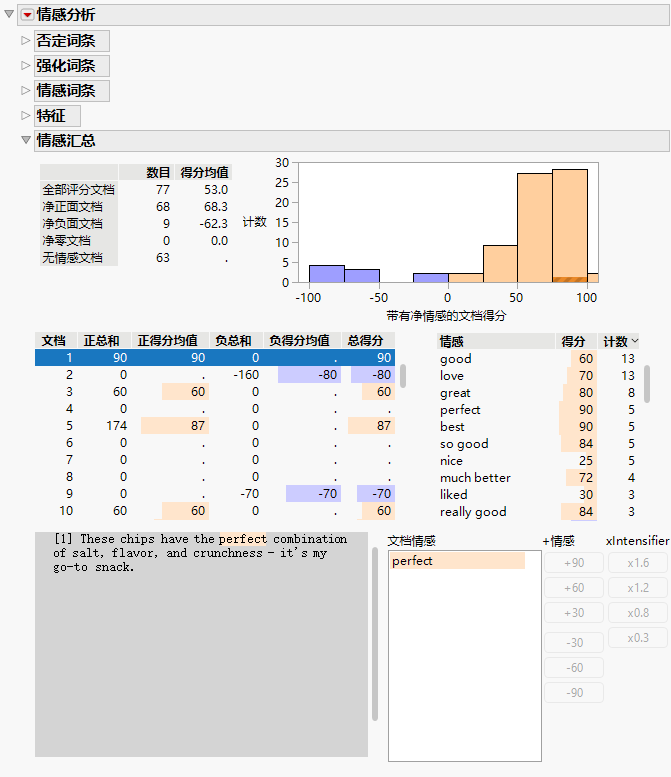Select document row 1 in the table
This screenshot has height=777, width=671.
215,358
